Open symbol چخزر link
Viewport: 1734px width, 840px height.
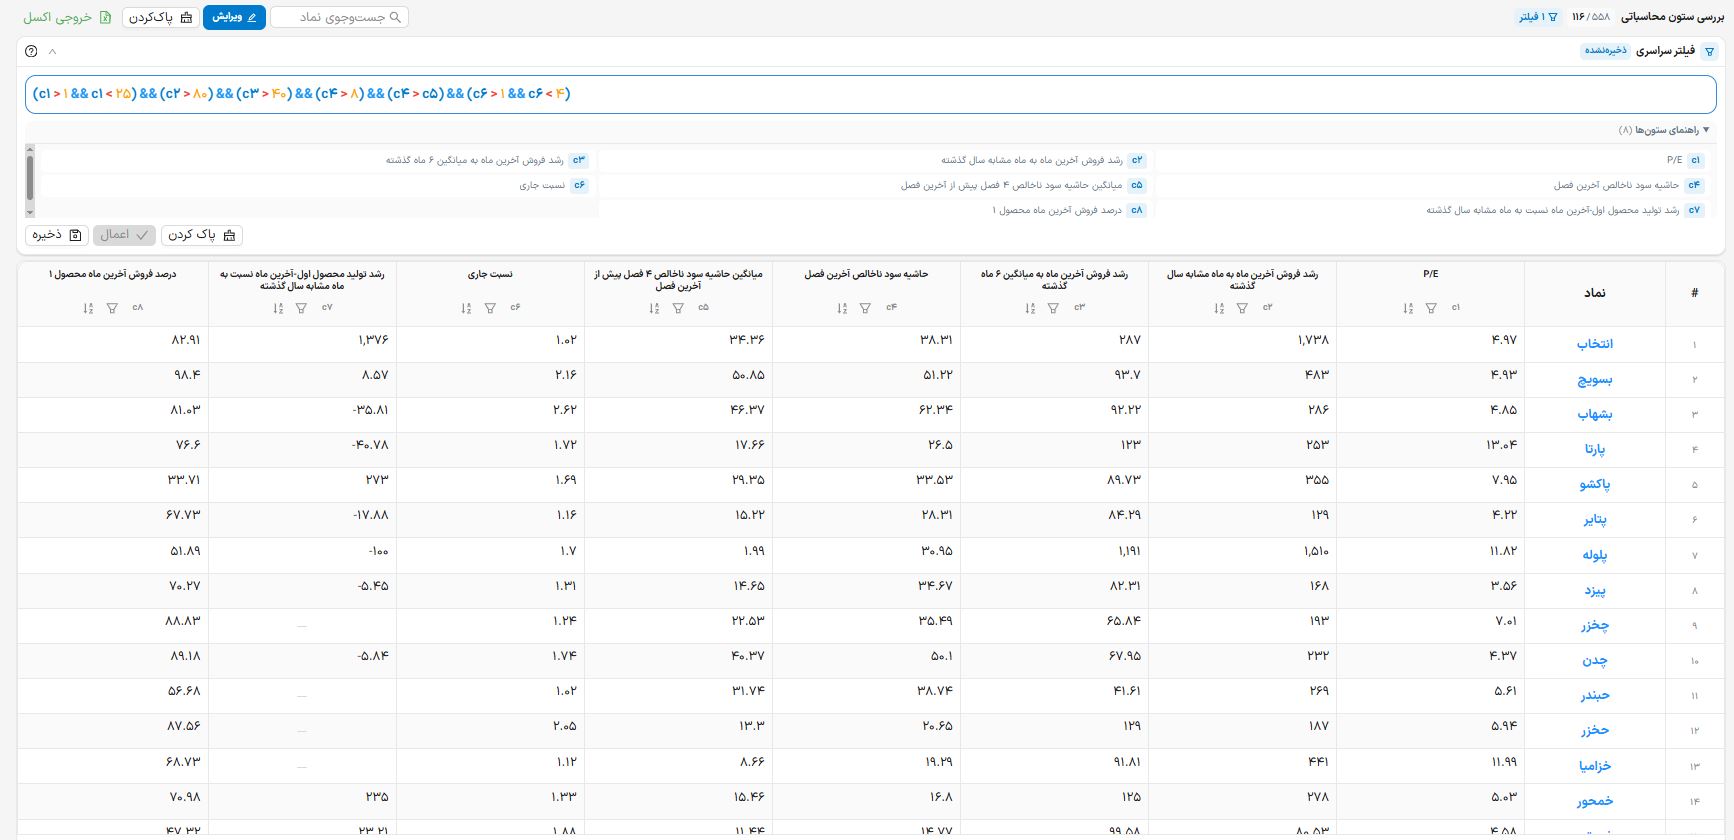click(1595, 625)
